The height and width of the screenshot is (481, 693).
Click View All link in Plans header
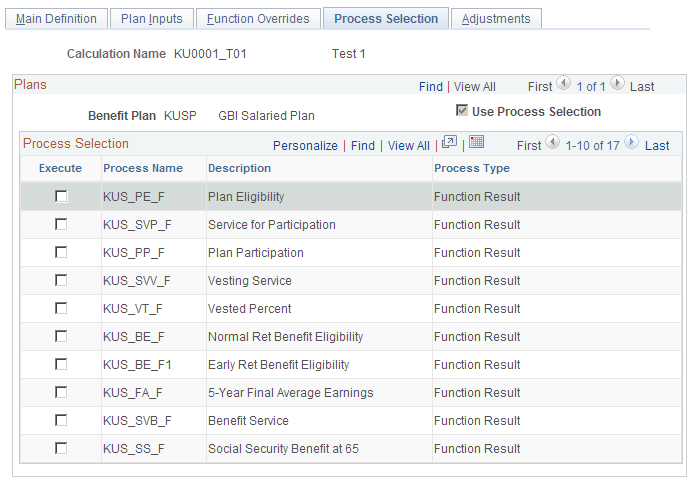pyautogui.click(x=475, y=87)
